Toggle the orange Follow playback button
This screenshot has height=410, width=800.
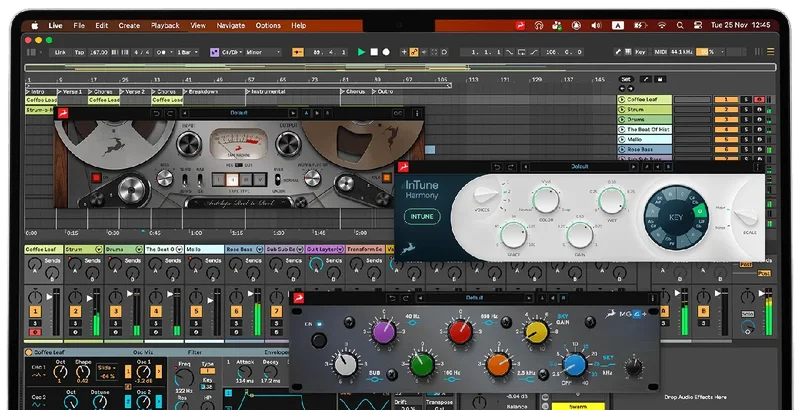click(x=297, y=52)
